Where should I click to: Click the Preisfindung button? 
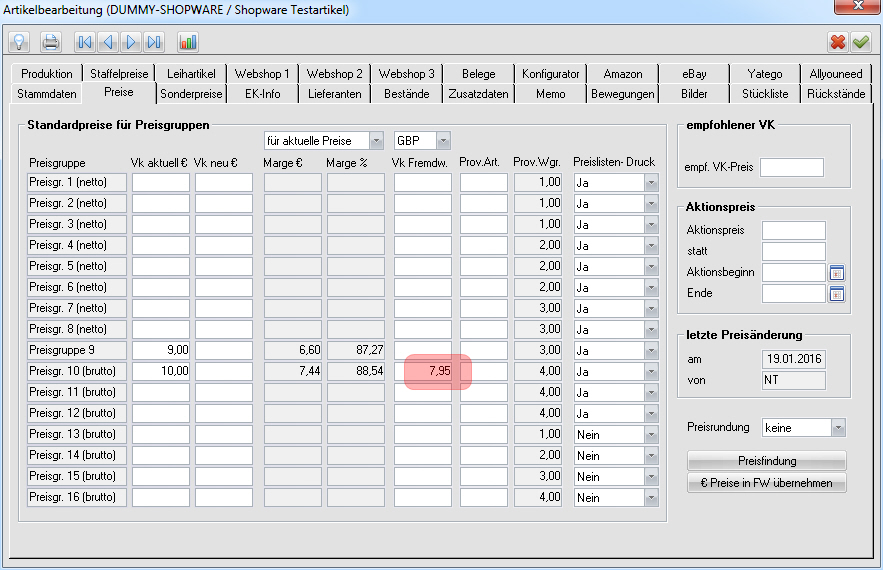tap(766, 461)
